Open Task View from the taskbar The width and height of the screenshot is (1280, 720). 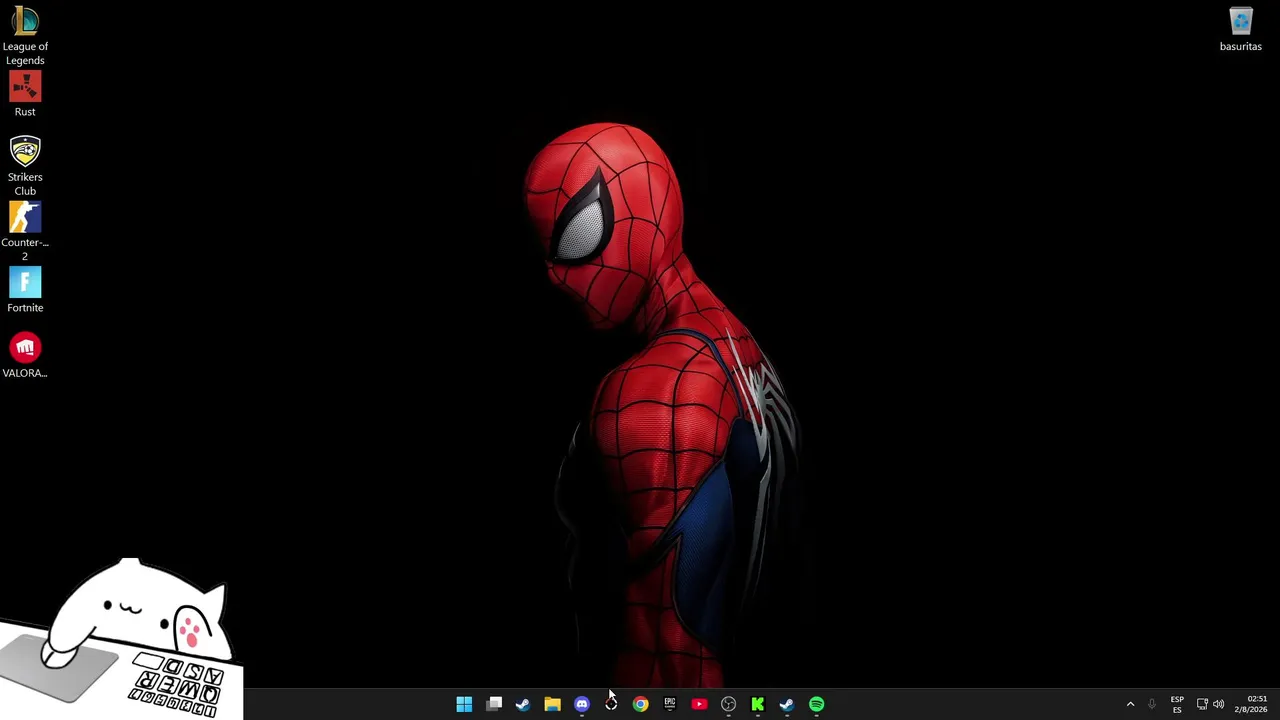(494, 704)
